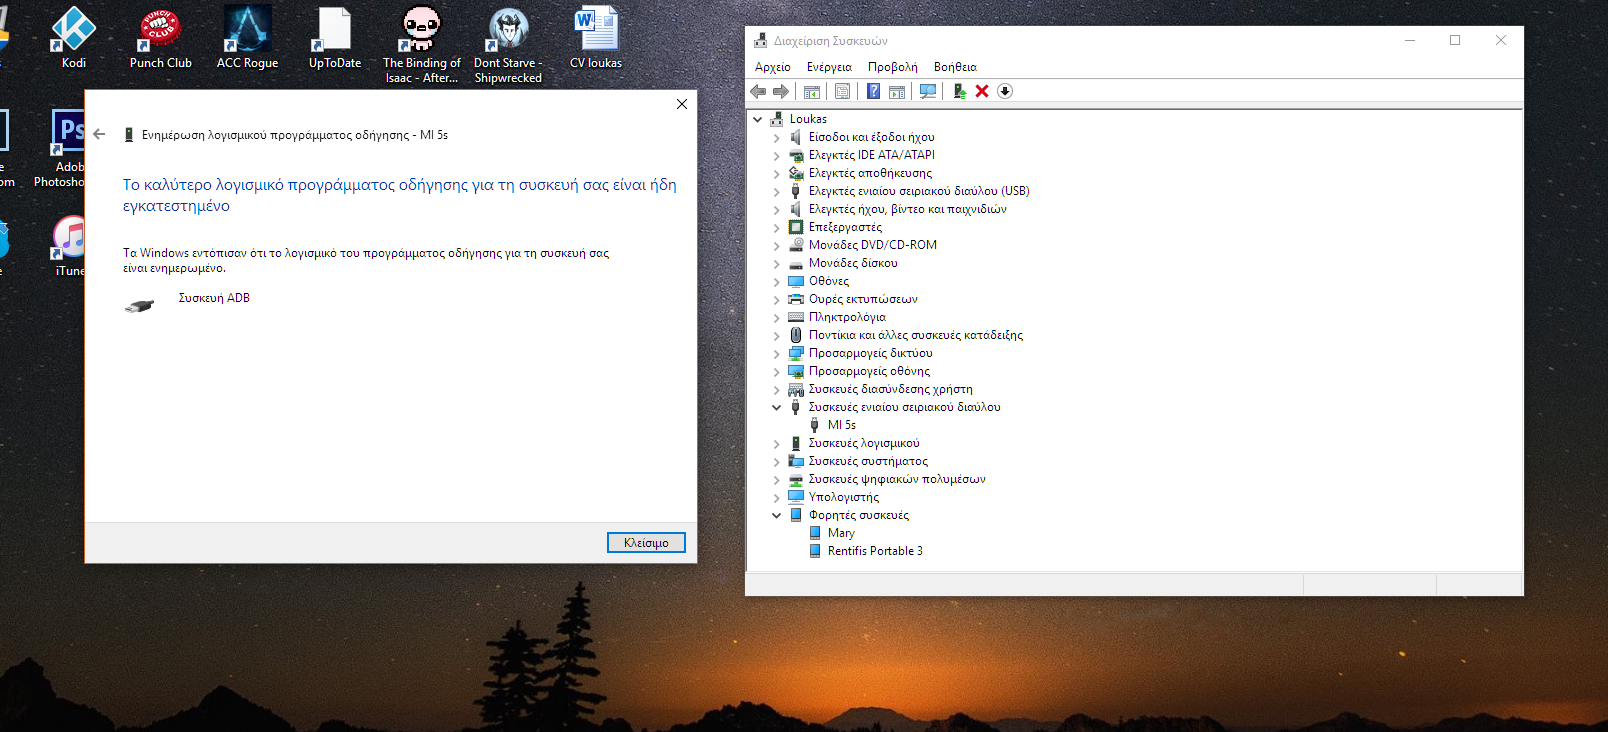1608x732 pixels.
Task: Click the red X Uninstall device icon
Action: (x=982, y=91)
